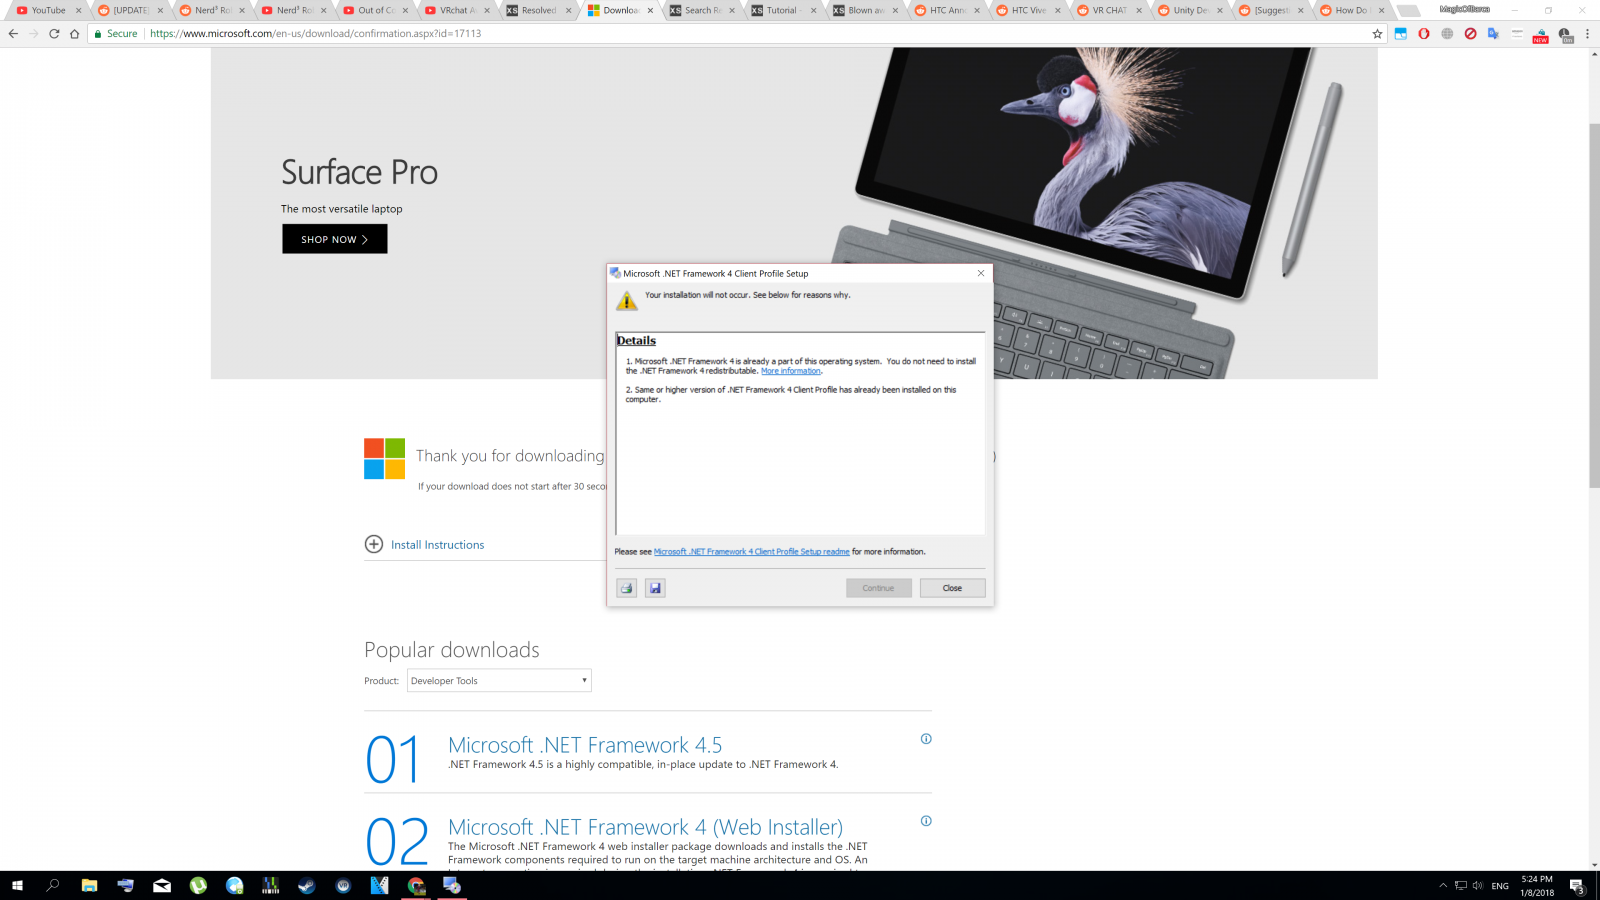Open the .NET installer taskbar icon
The width and height of the screenshot is (1600, 900).
(x=452, y=885)
